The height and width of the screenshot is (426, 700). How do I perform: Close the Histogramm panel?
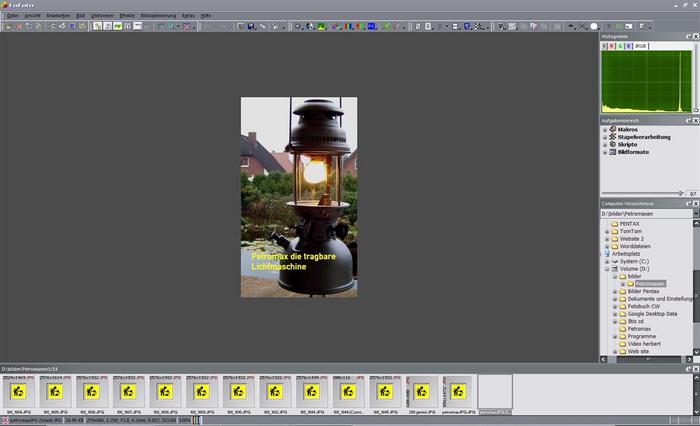pyautogui.click(x=696, y=36)
